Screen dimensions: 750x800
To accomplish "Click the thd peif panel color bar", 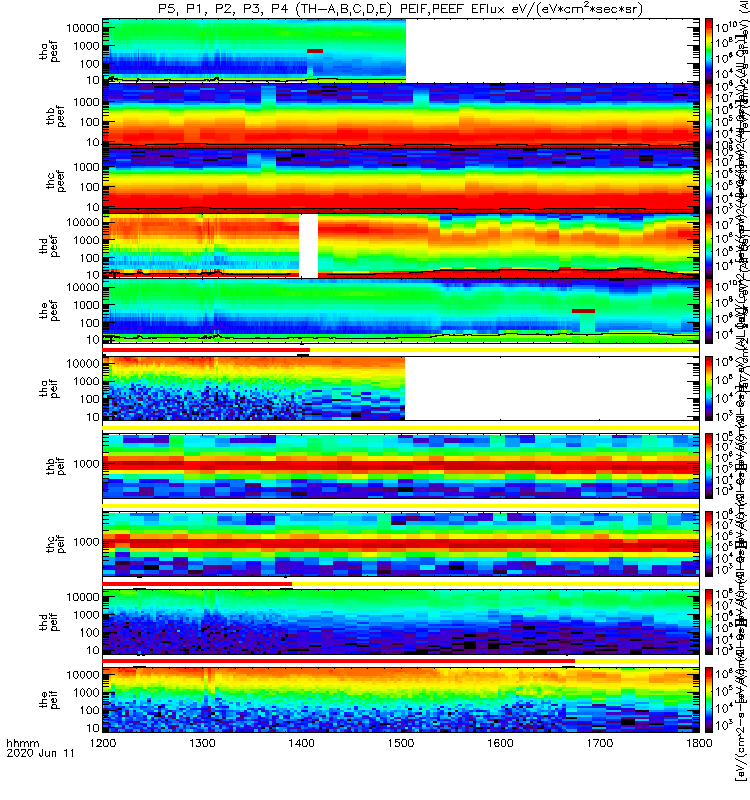I will coord(709,622).
